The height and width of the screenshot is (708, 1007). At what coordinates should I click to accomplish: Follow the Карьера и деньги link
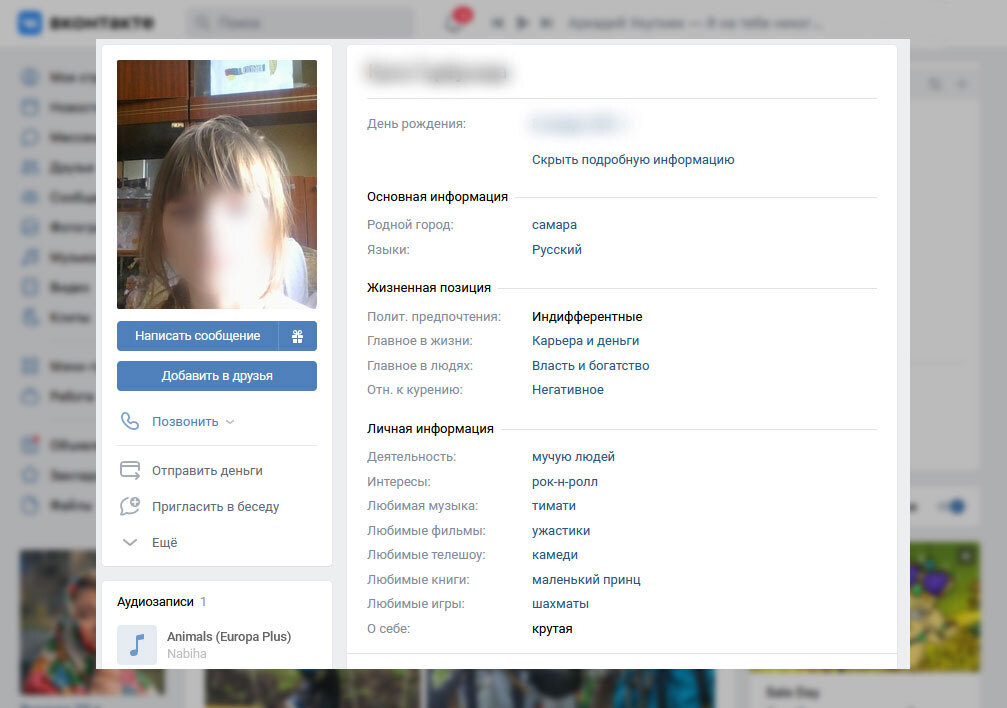(x=585, y=341)
